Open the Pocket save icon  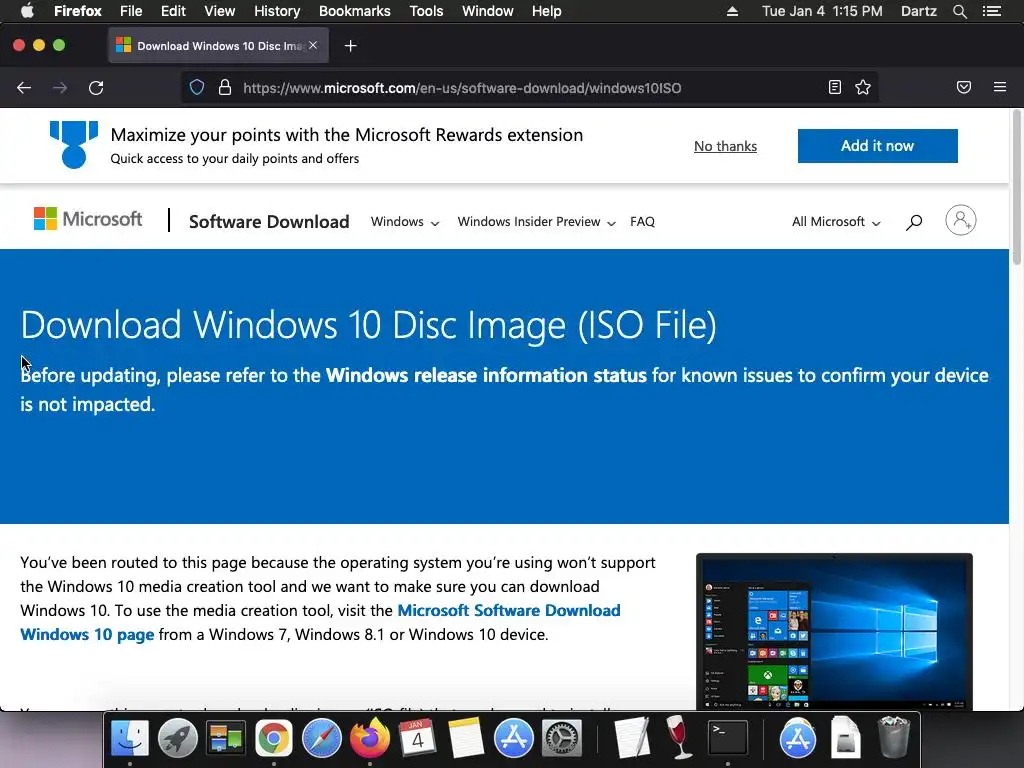tap(964, 88)
